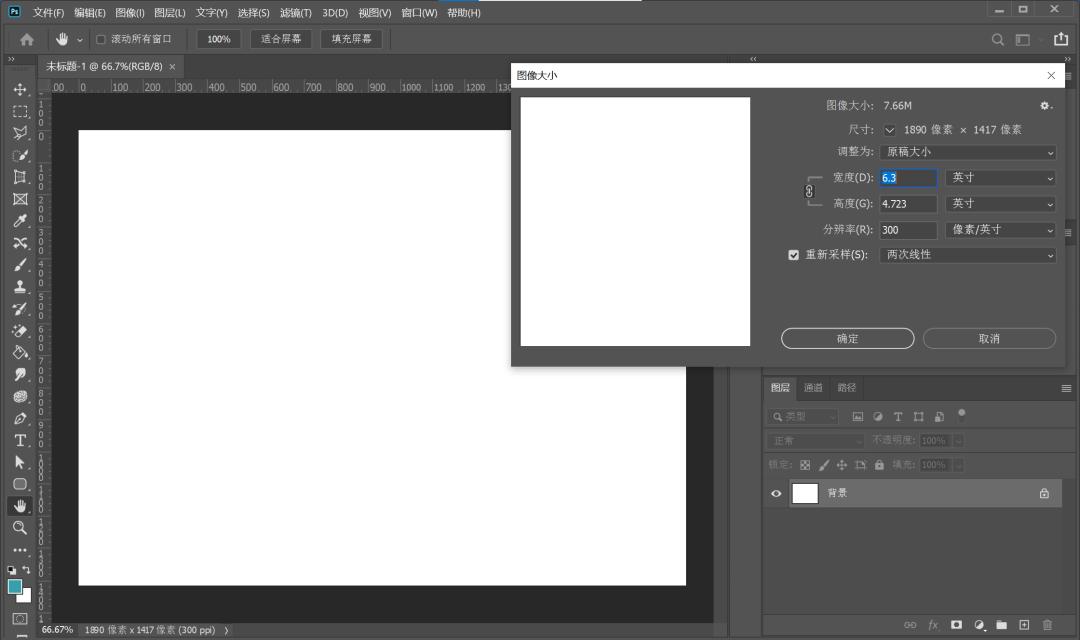Toggle the 重新采样 resample checkbox

(794, 255)
